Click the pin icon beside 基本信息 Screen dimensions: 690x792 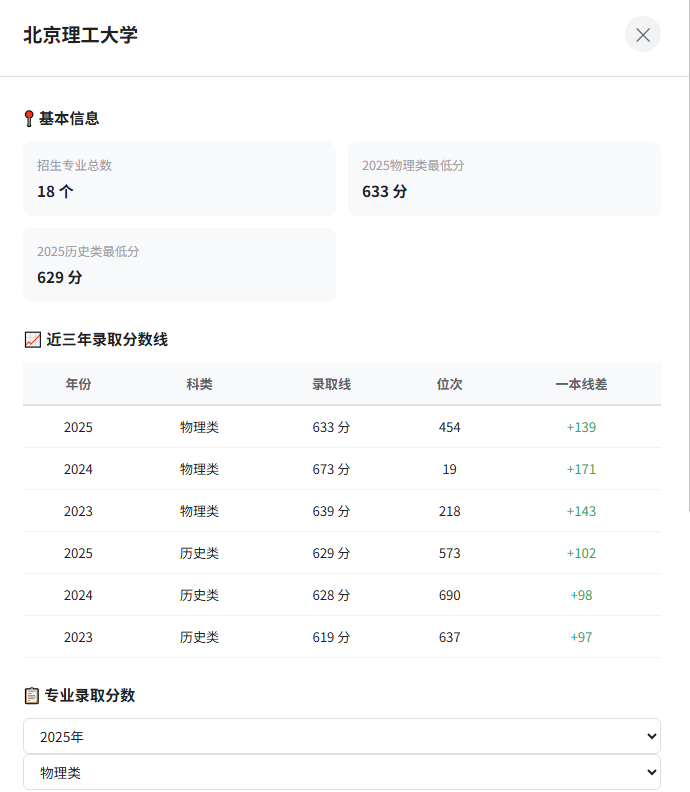[x=29, y=119]
